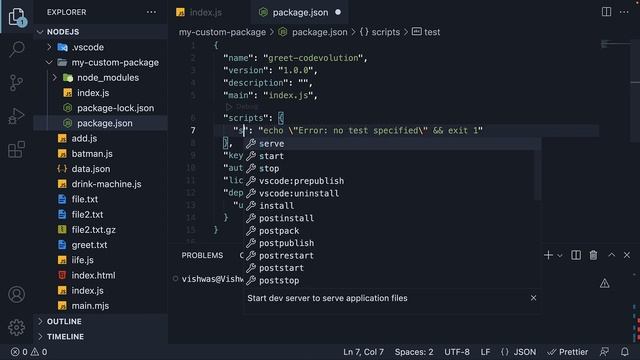The width and height of the screenshot is (640, 360).
Task: Close the bottom panel
Action: 627,255
